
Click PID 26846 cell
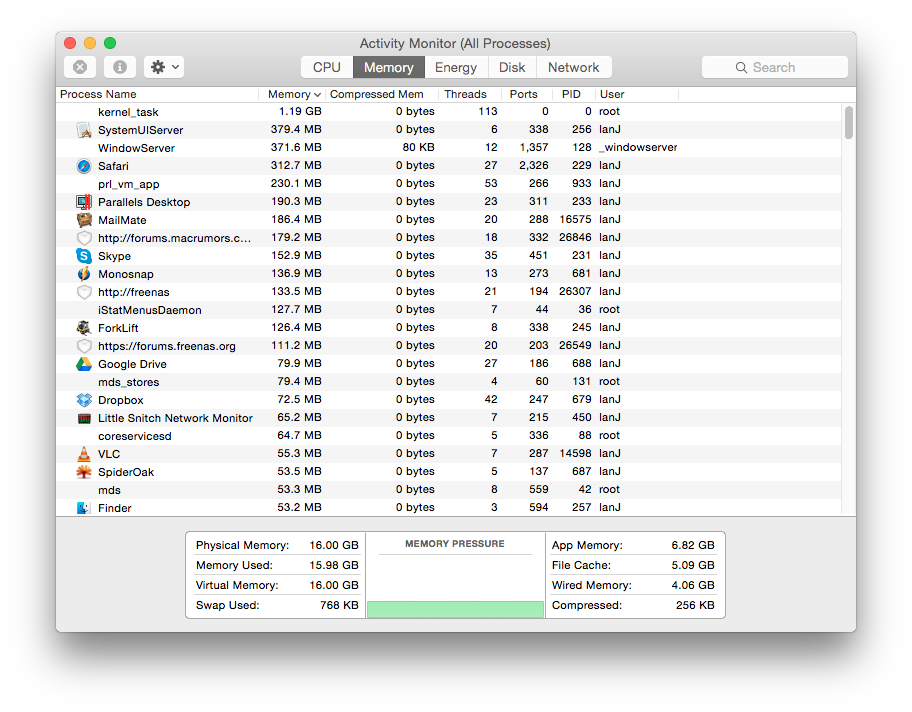[575, 237]
